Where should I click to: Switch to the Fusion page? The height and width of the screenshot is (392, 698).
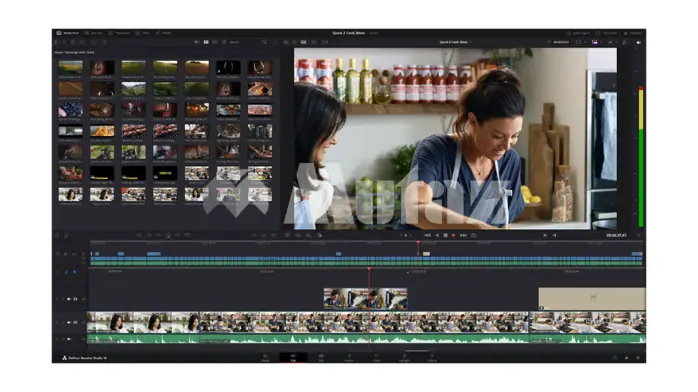point(349,357)
